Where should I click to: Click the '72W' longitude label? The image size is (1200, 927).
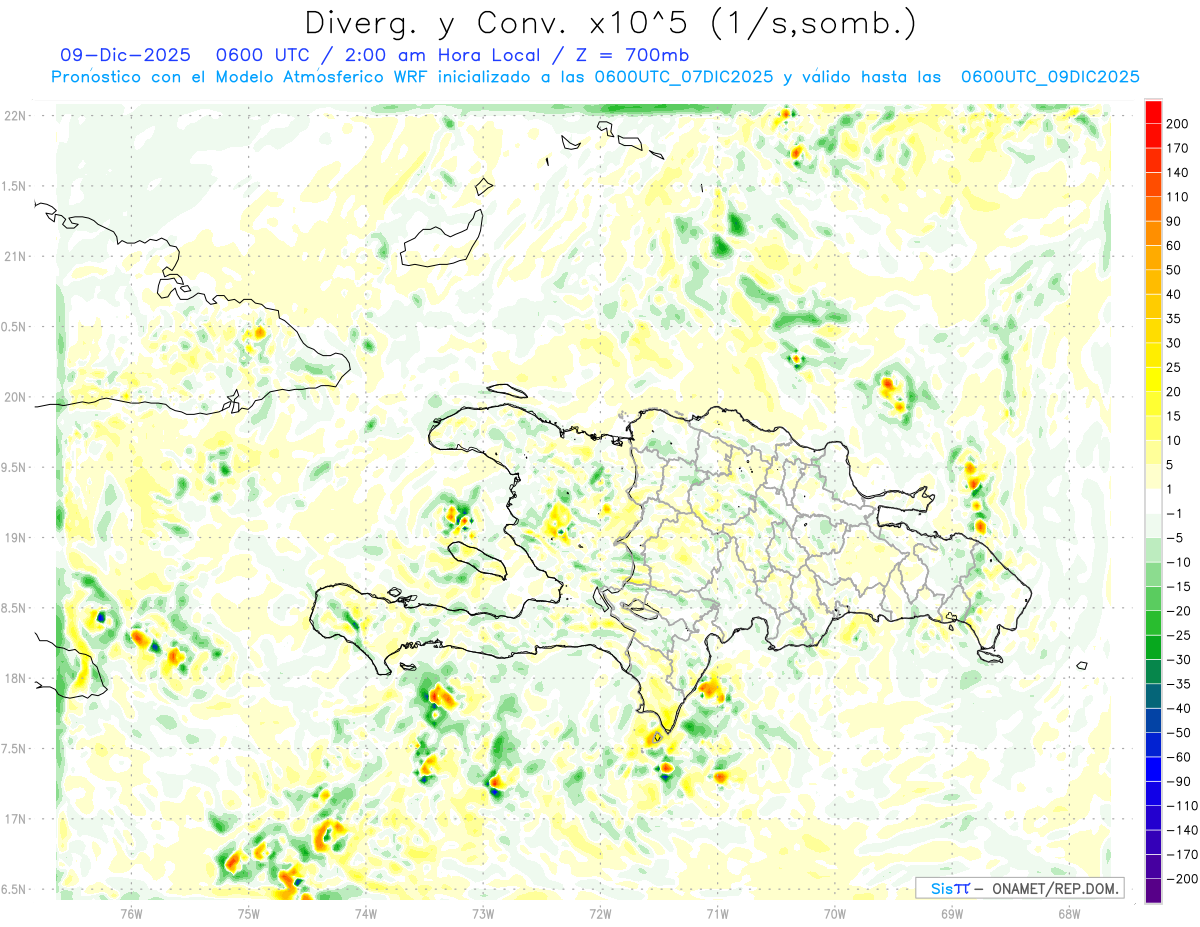click(599, 914)
